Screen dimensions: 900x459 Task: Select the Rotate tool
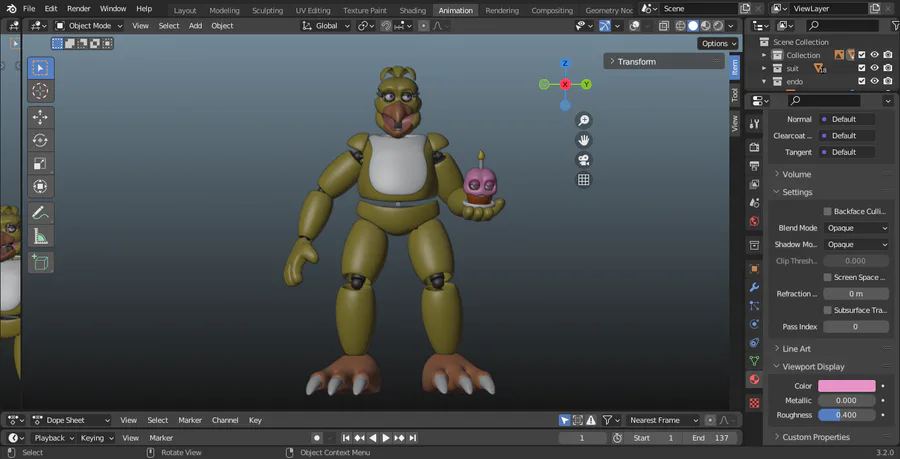point(40,141)
